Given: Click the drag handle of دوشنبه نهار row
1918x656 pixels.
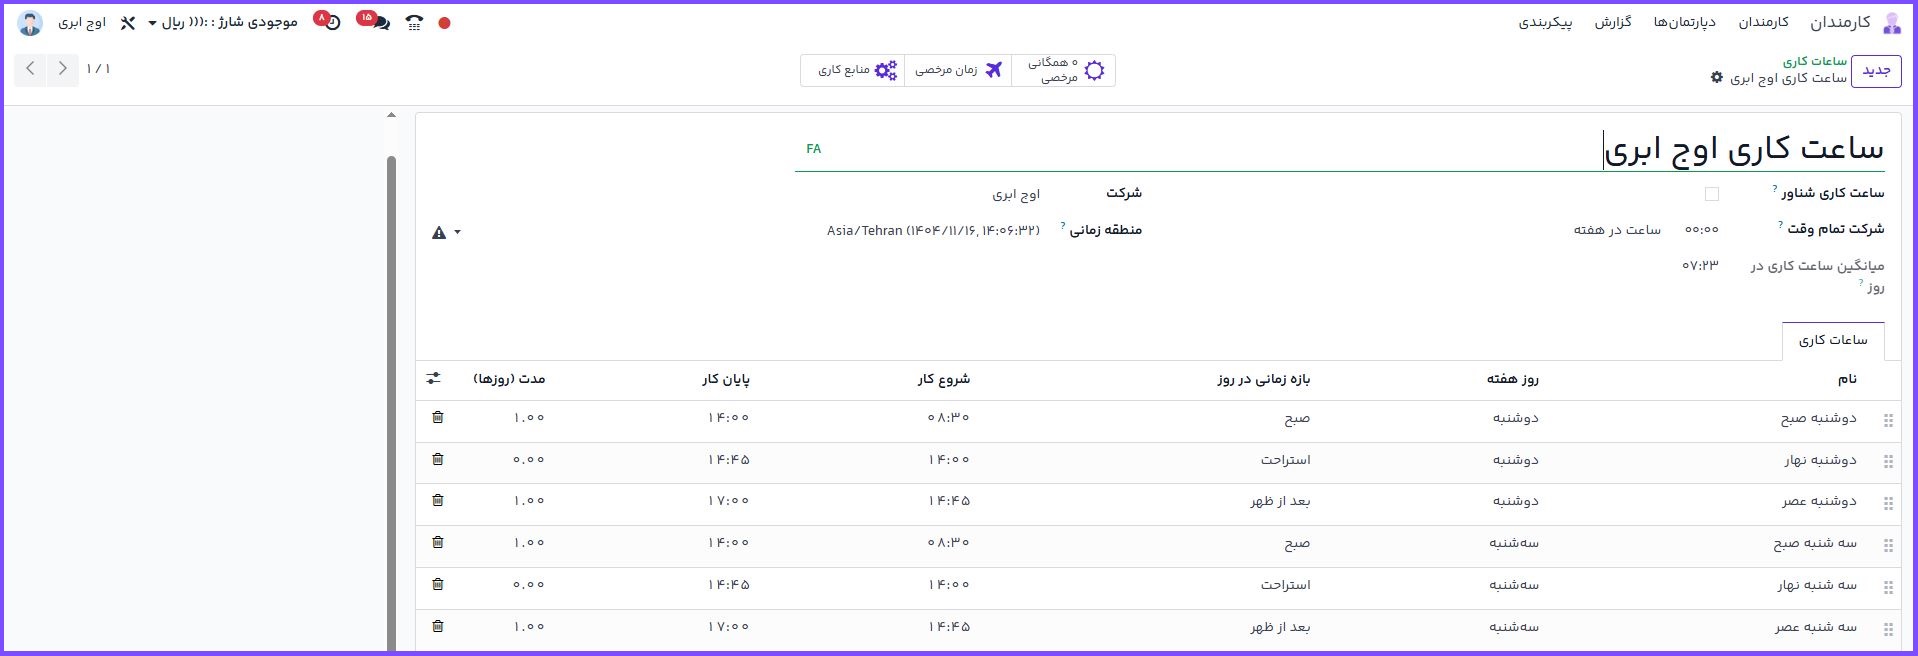Looking at the screenshot, I should [1888, 462].
